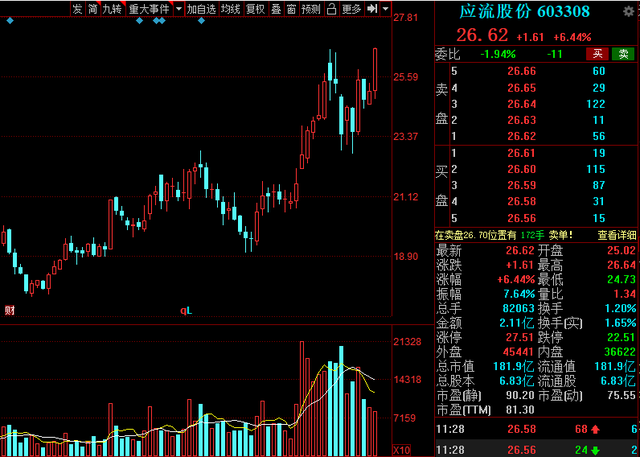Select buy level 1 price 26.61
This screenshot has height=457, width=640.
[522, 153]
